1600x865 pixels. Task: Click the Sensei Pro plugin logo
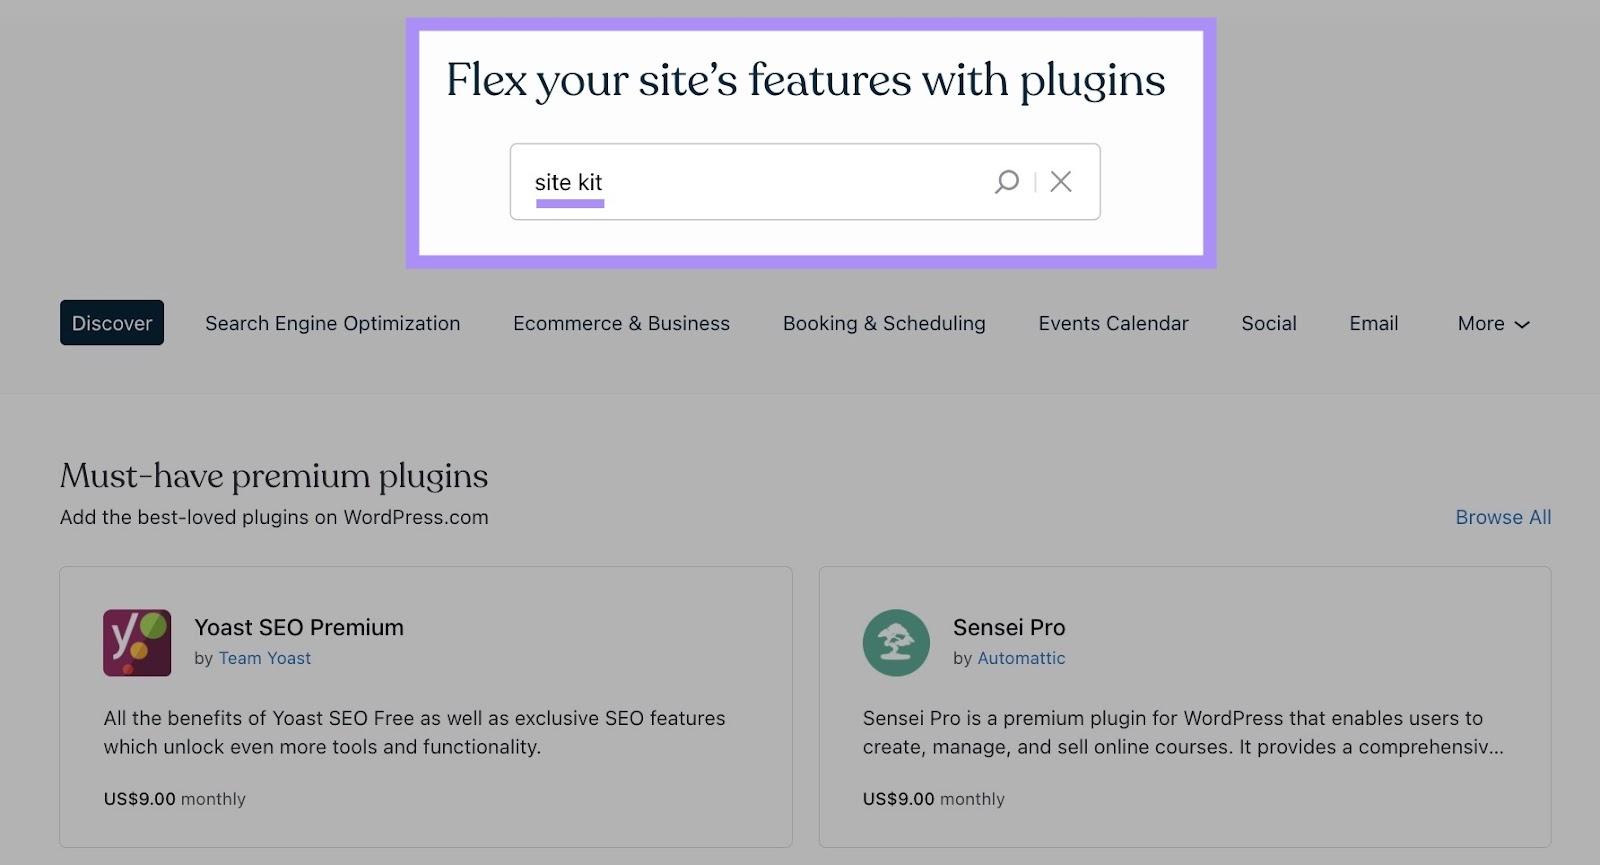coord(896,643)
